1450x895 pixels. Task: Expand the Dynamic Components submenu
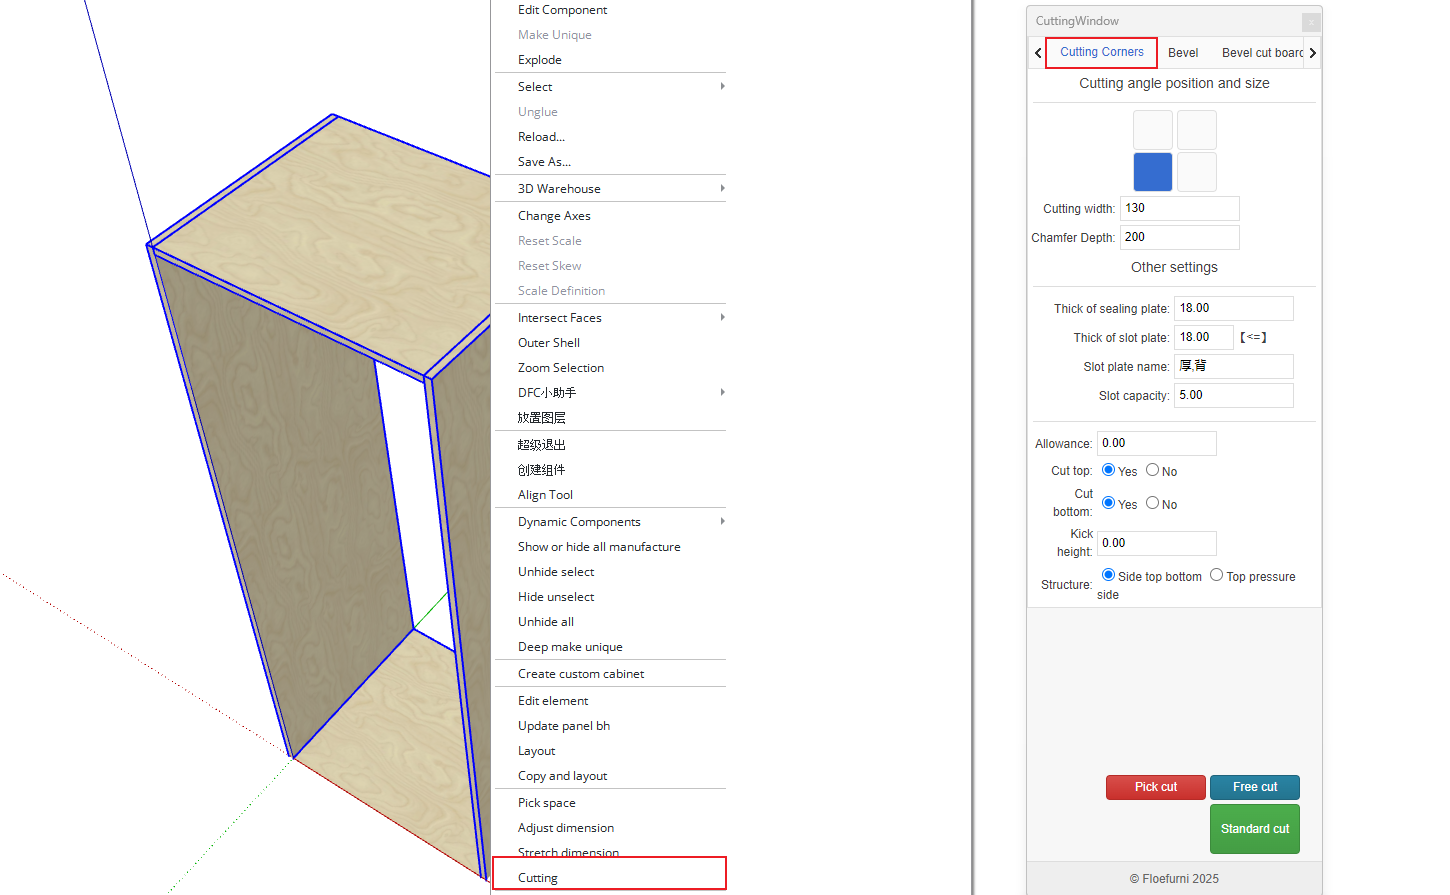coord(610,522)
